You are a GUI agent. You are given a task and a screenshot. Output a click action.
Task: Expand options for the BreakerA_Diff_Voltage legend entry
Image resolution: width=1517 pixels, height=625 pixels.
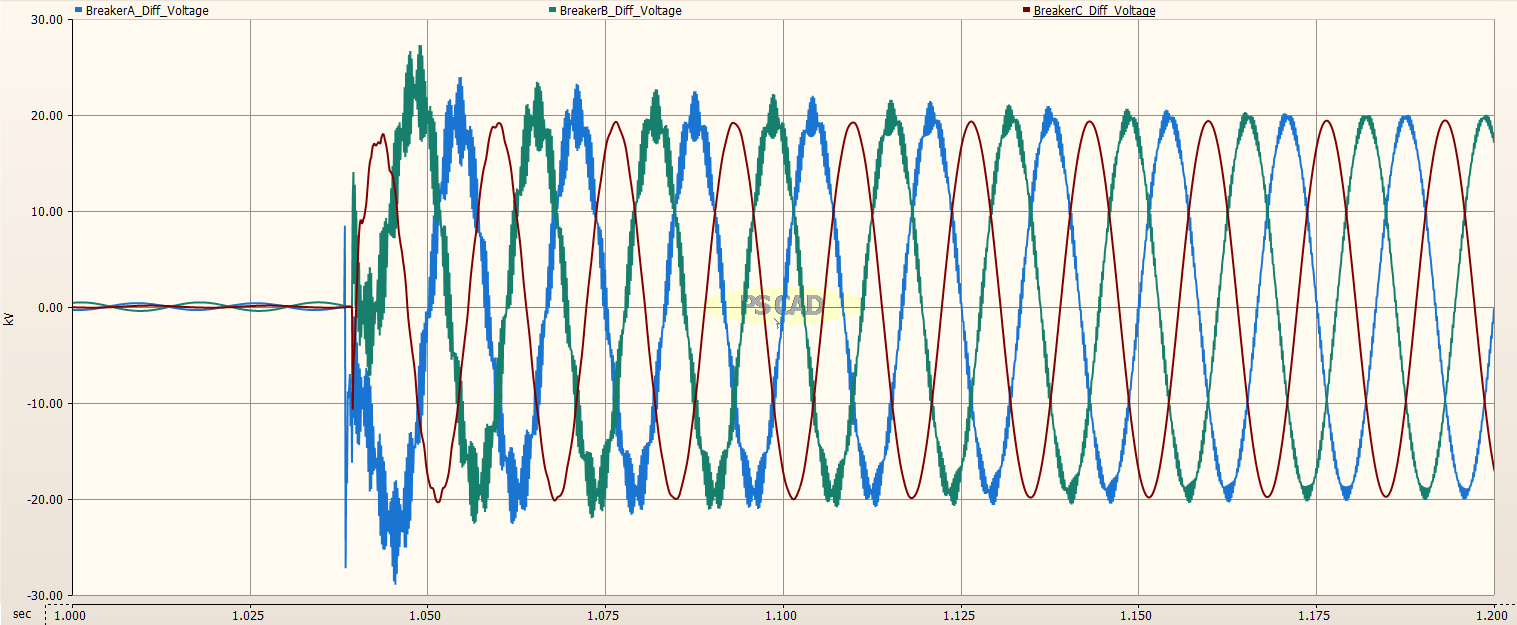pos(141,10)
